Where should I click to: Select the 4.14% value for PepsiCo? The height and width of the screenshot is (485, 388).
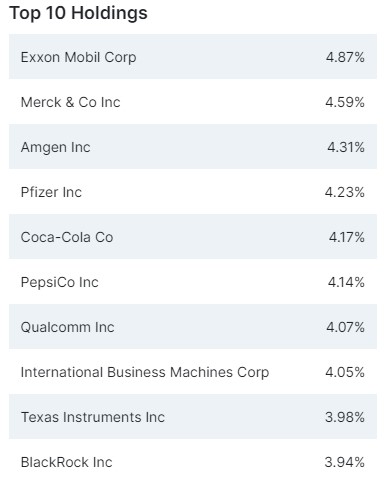346,282
